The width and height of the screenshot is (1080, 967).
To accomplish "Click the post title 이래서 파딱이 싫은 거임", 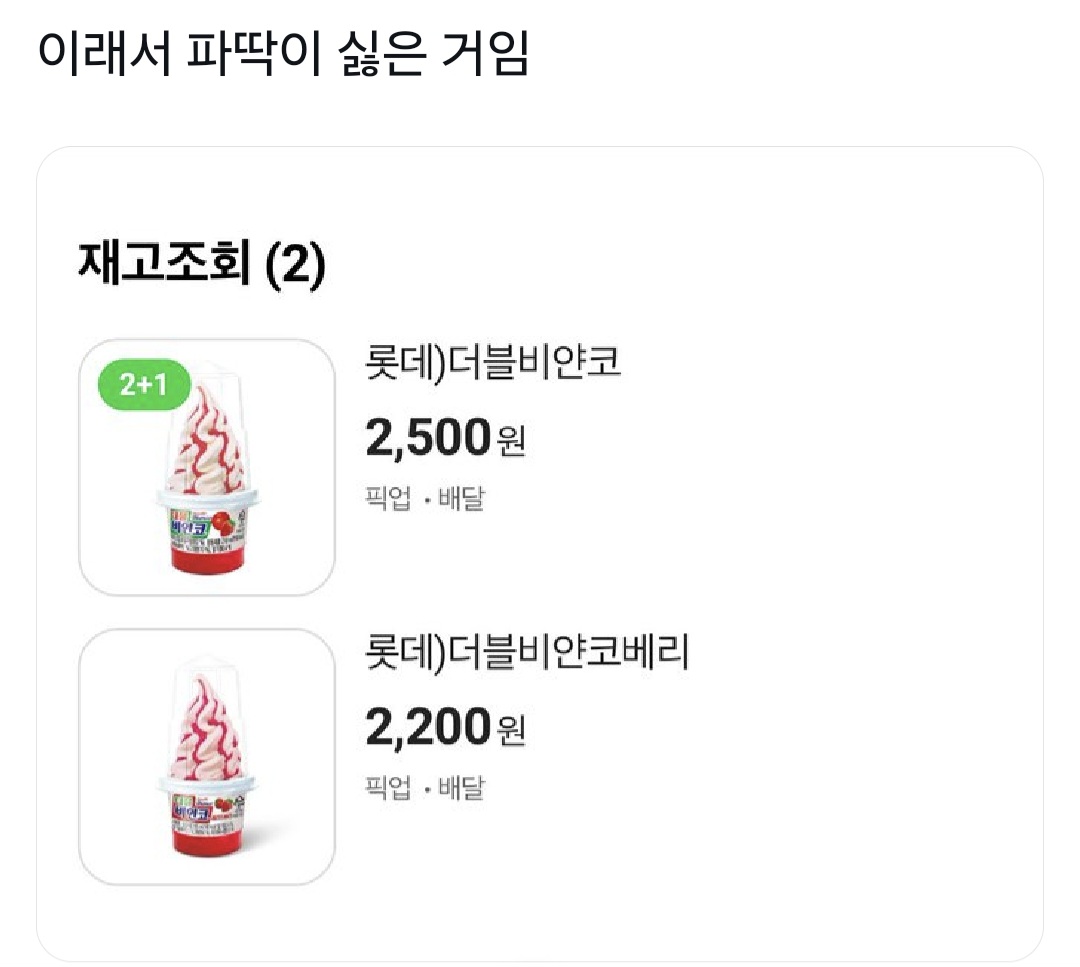I will [282, 55].
